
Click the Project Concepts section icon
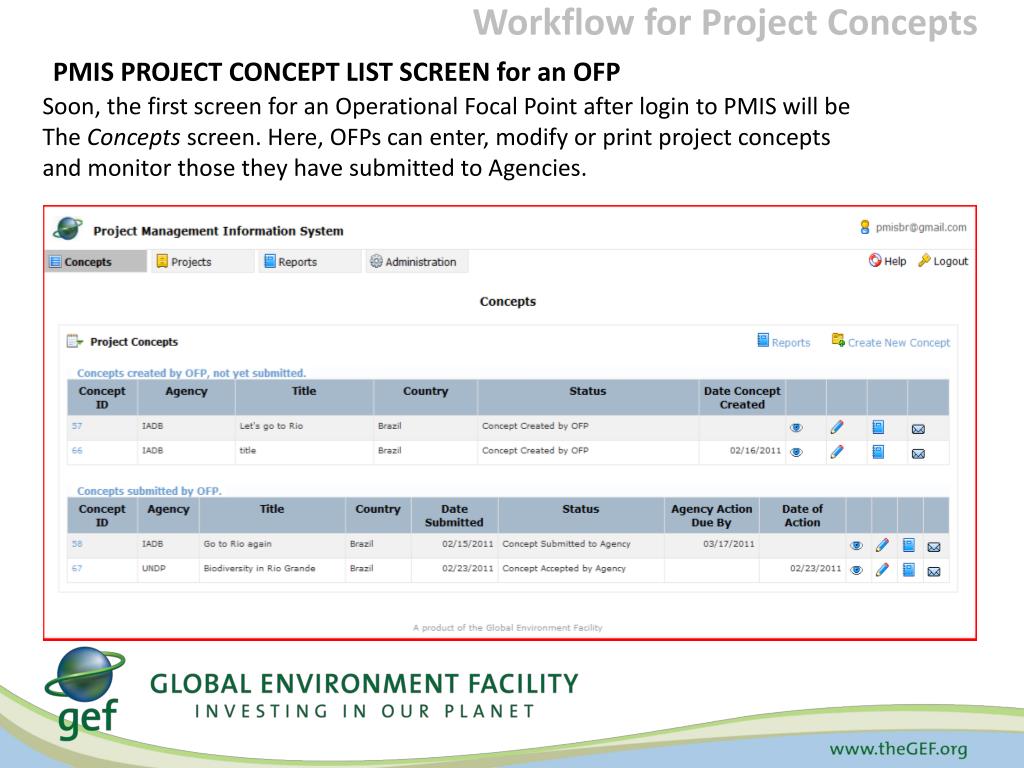[x=74, y=341]
